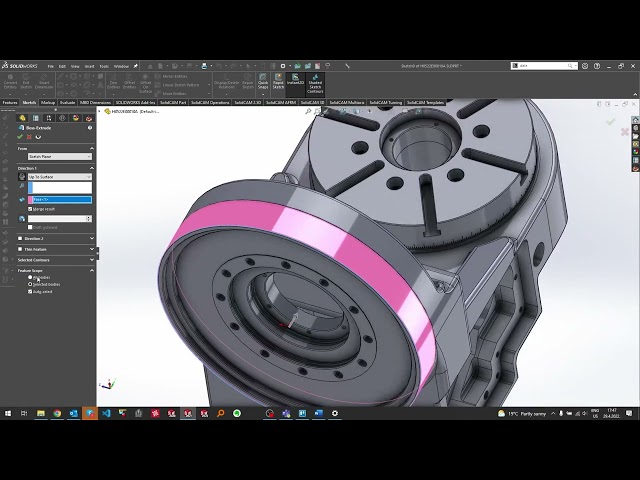This screenshot has height=480, width=640.
Task: Open the DimXpertManager tab icon
Action: coord(62,118)
